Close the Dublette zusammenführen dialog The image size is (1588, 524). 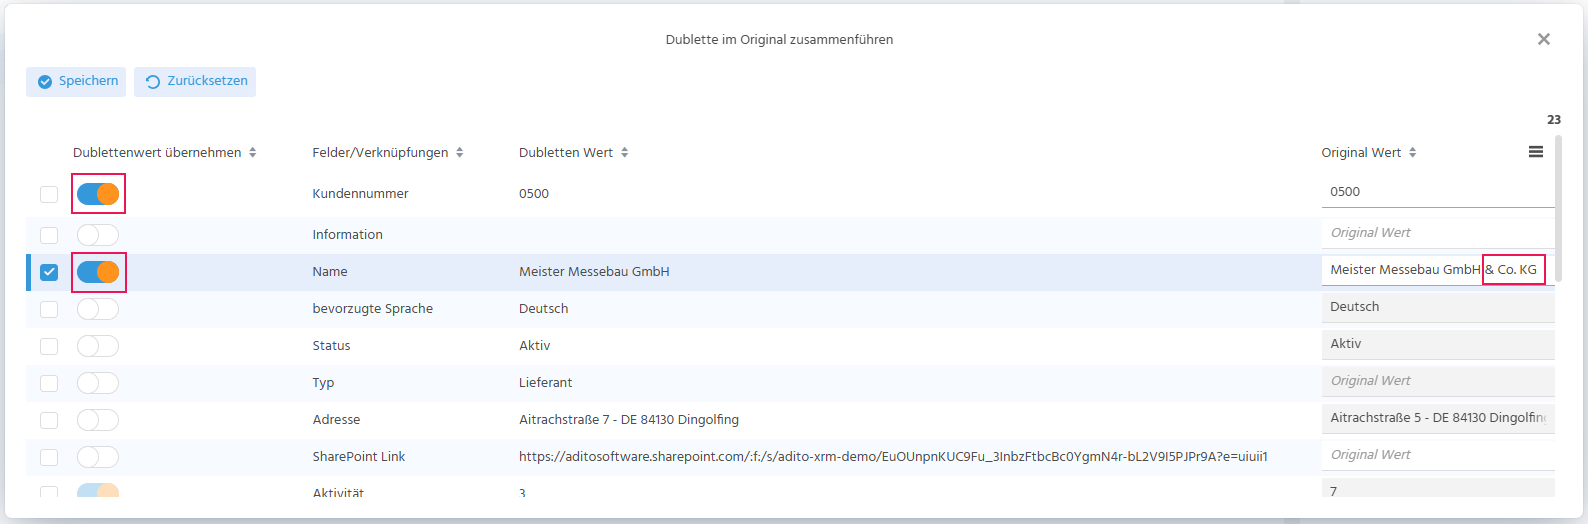(1544, 39)
